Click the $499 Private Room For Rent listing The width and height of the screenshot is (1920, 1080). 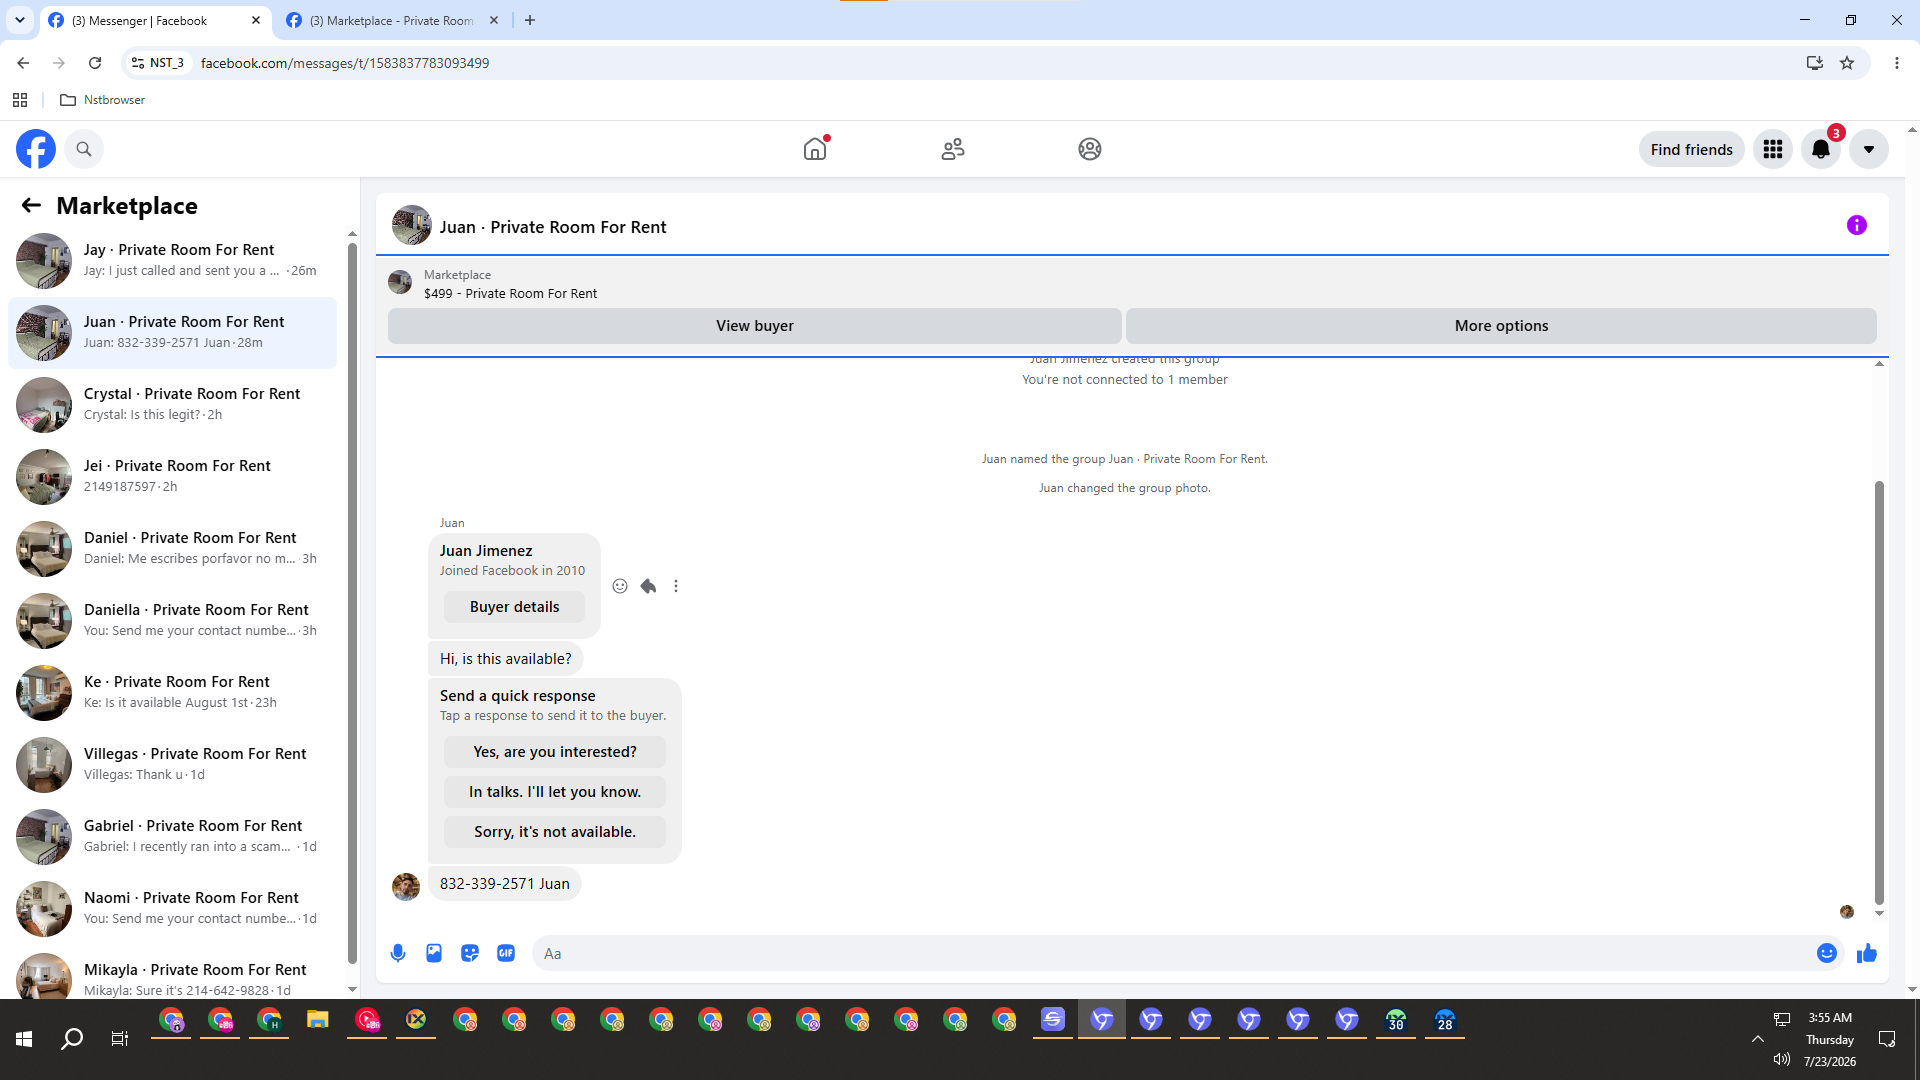click(x=510, y=293)
